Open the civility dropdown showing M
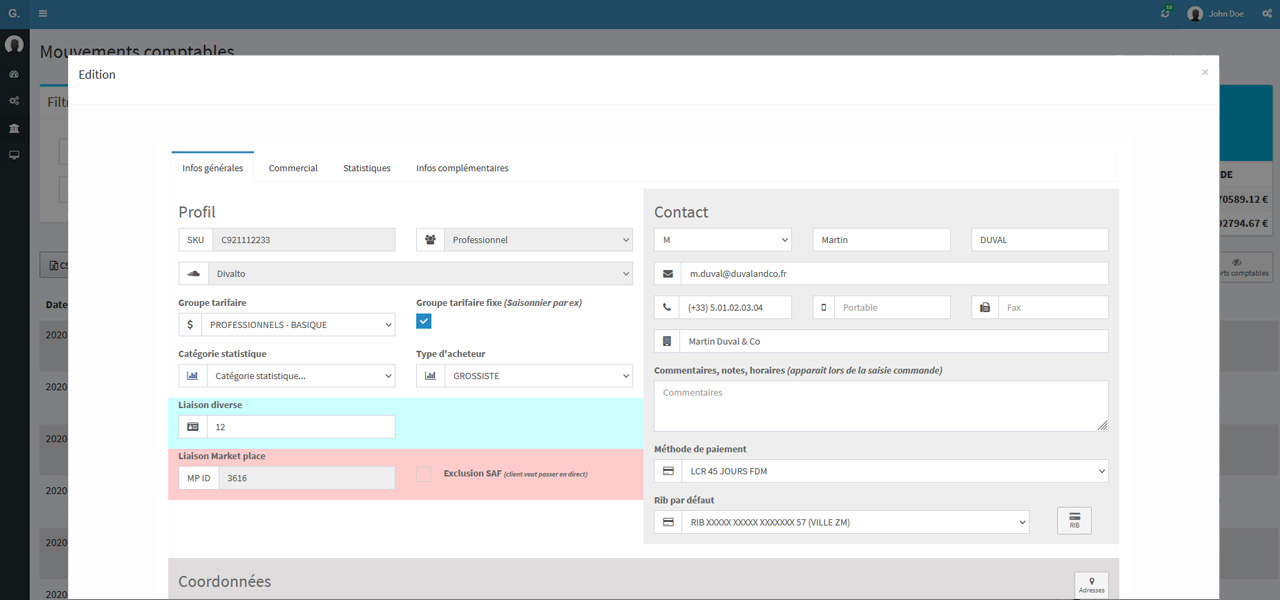1280x600 pixels. [722, 240]
